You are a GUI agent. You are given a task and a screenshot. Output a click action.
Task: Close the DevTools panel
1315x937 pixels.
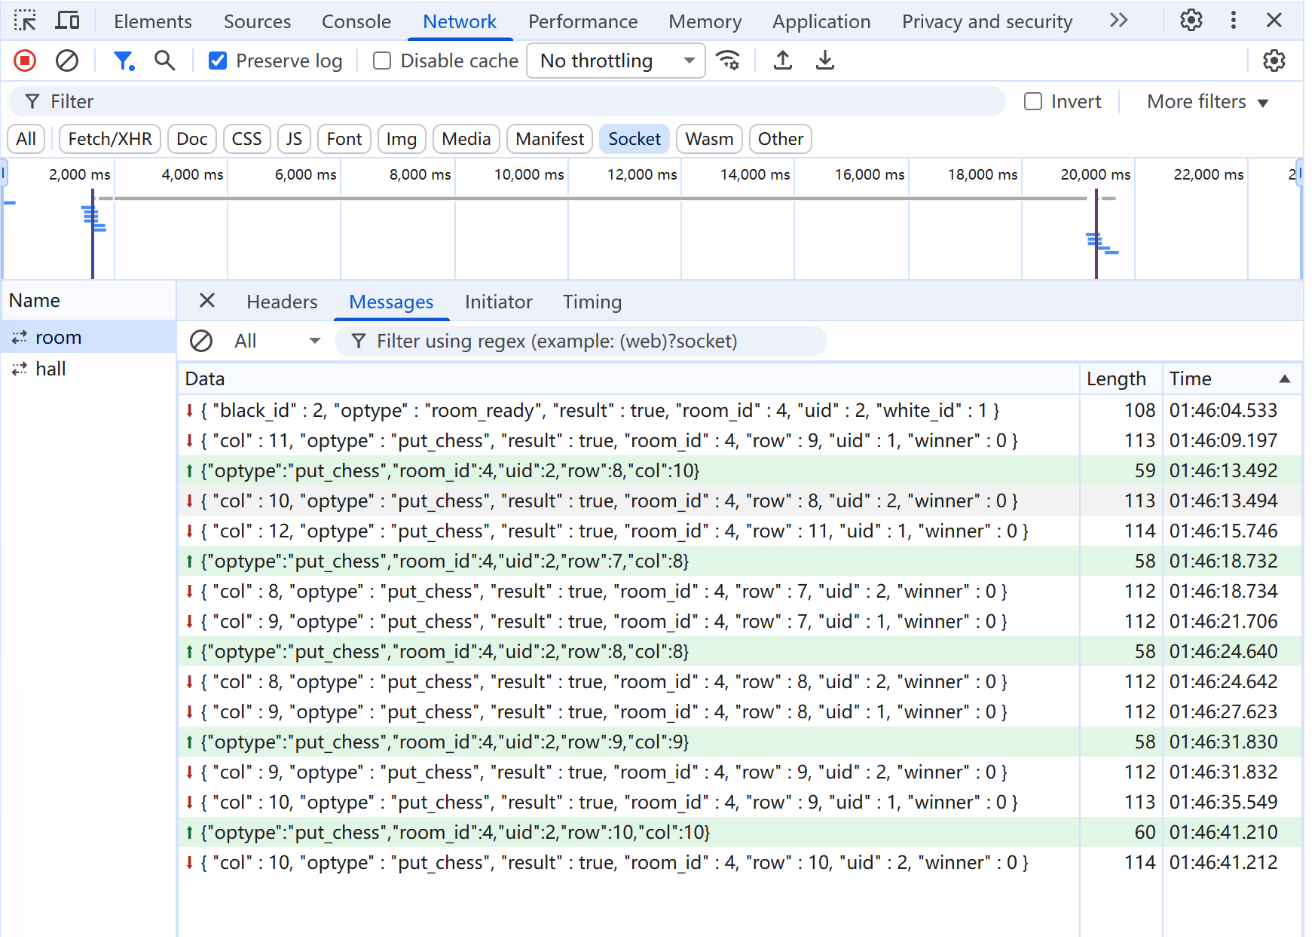1274,20
